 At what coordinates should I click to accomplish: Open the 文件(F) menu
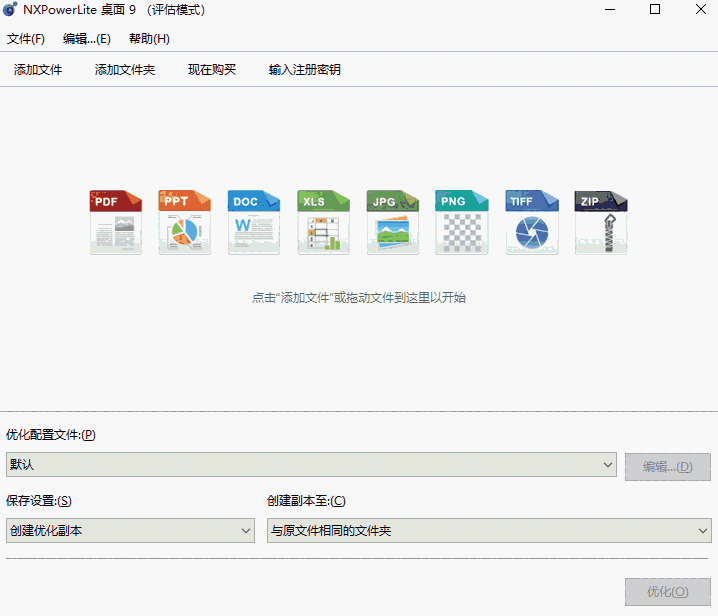click(26, 39)
